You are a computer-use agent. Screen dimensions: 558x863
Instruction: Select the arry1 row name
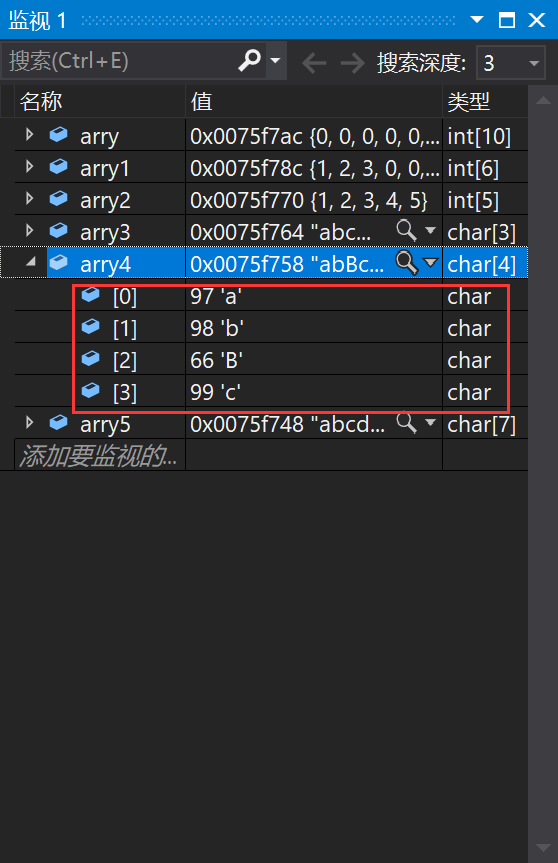tap(105, 168)
